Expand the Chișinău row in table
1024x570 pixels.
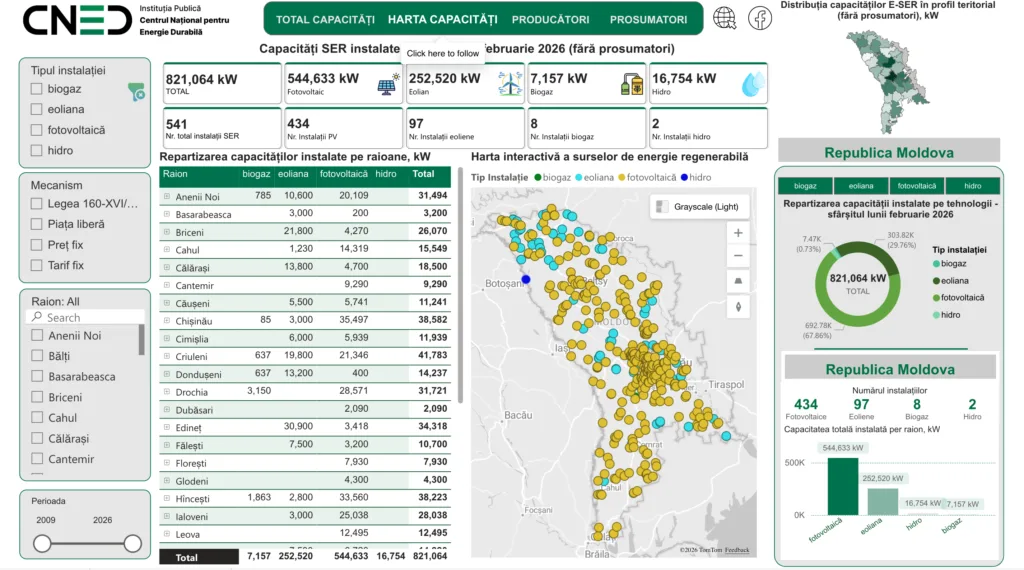(167, 321)
